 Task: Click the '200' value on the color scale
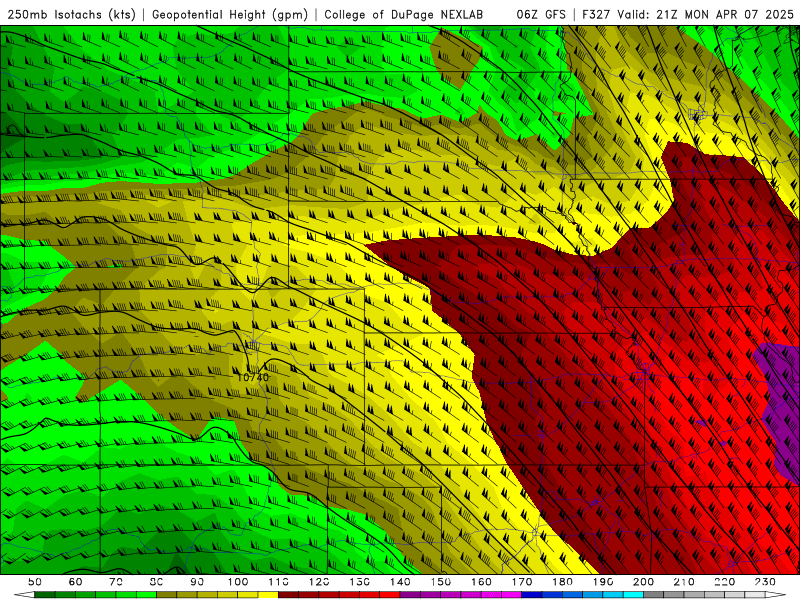click(643, 582)
